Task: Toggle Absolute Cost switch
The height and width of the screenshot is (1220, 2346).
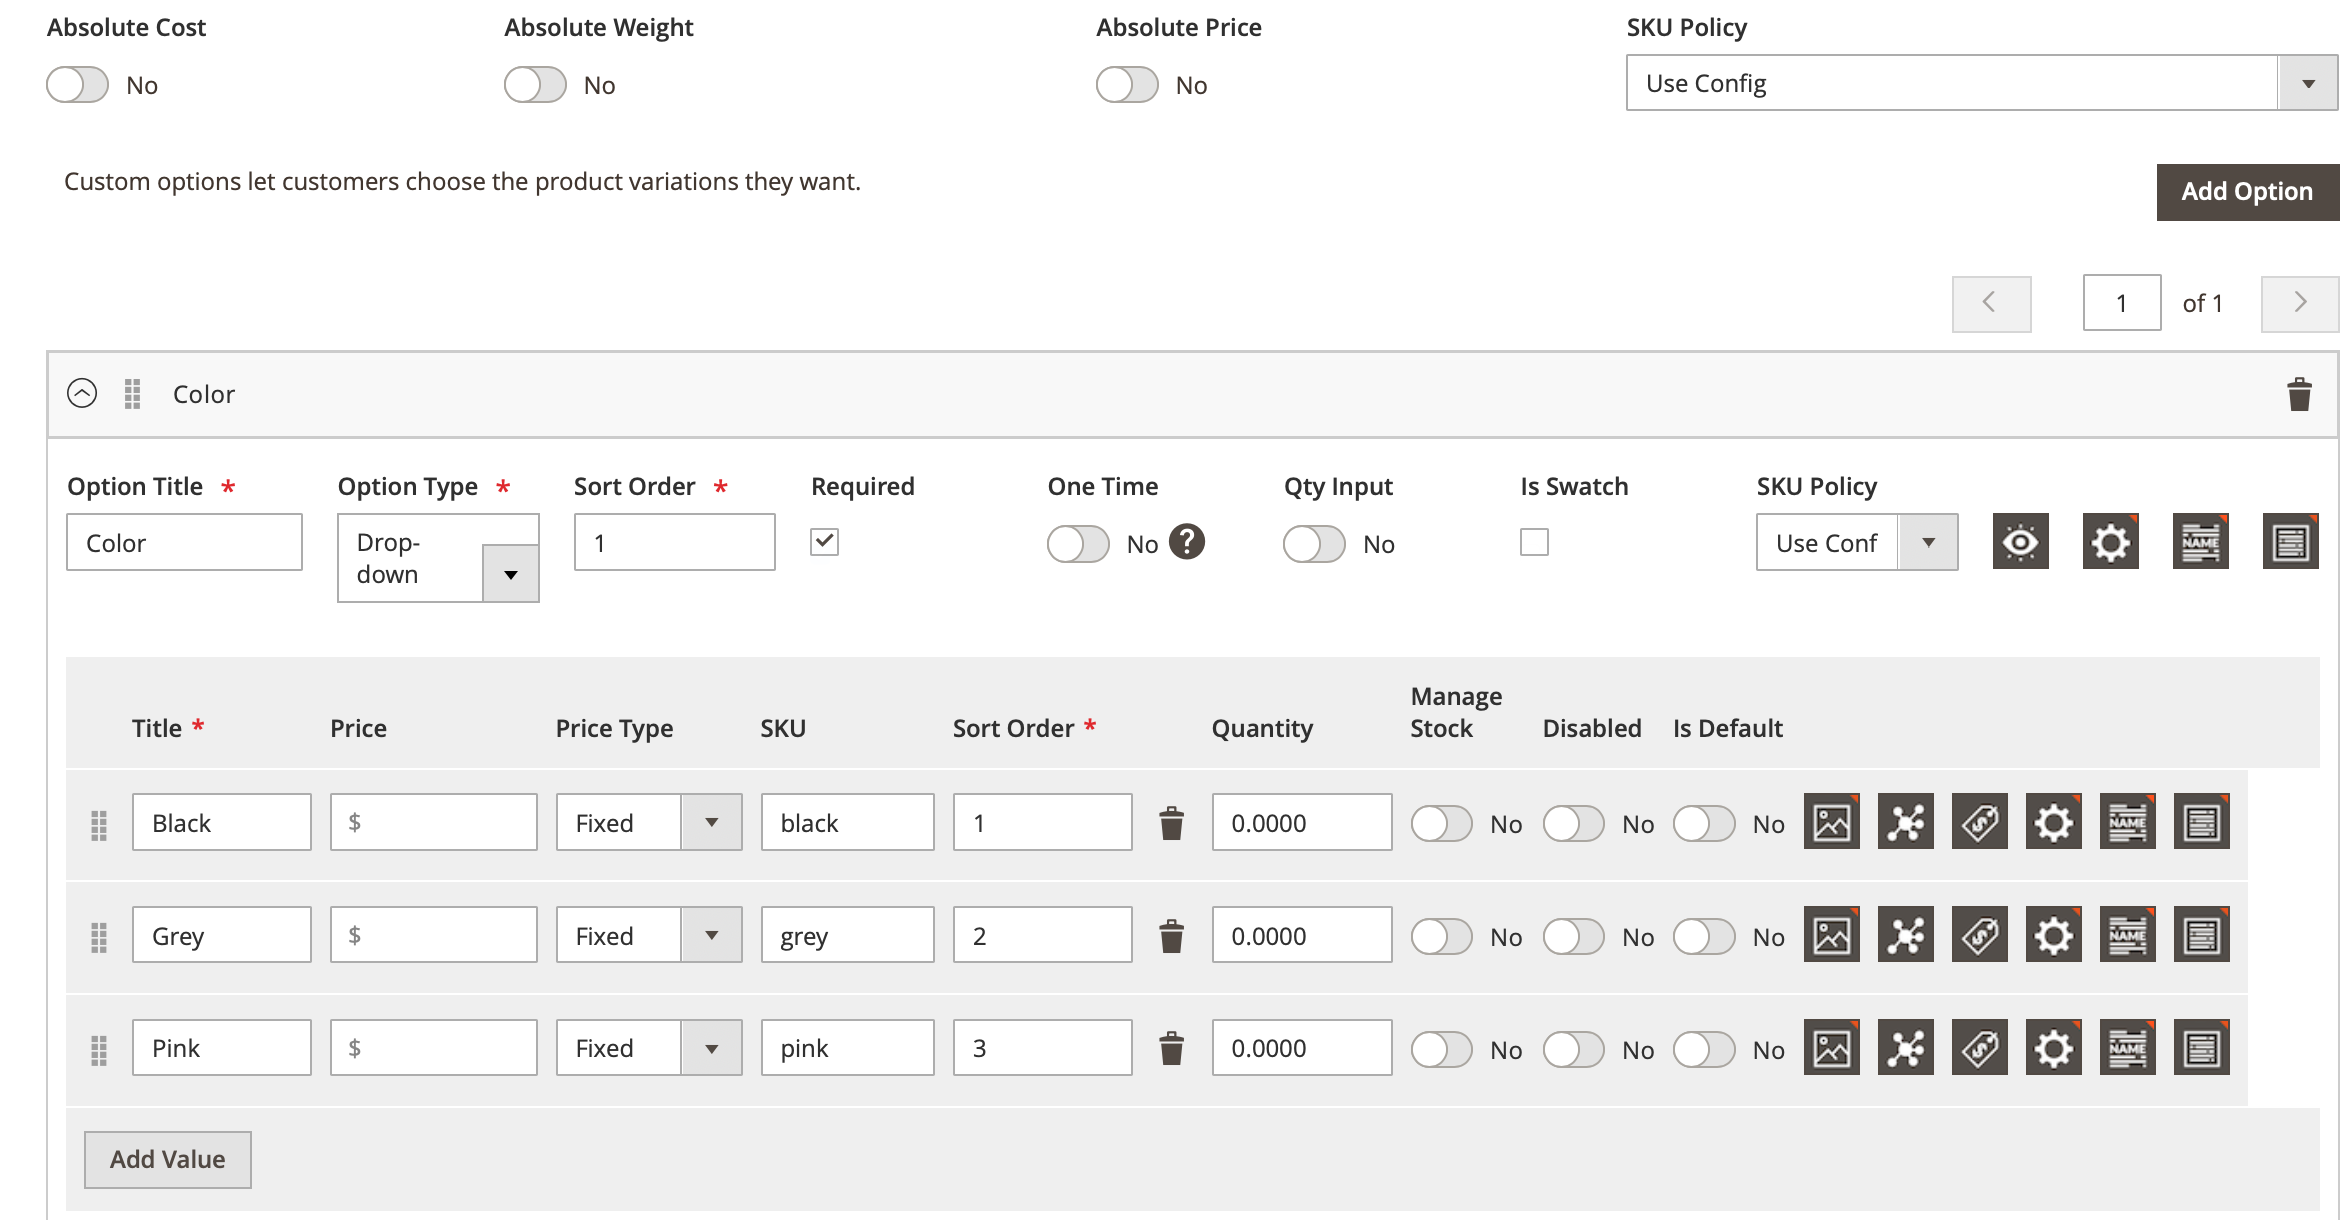Action: coord(77,85)
